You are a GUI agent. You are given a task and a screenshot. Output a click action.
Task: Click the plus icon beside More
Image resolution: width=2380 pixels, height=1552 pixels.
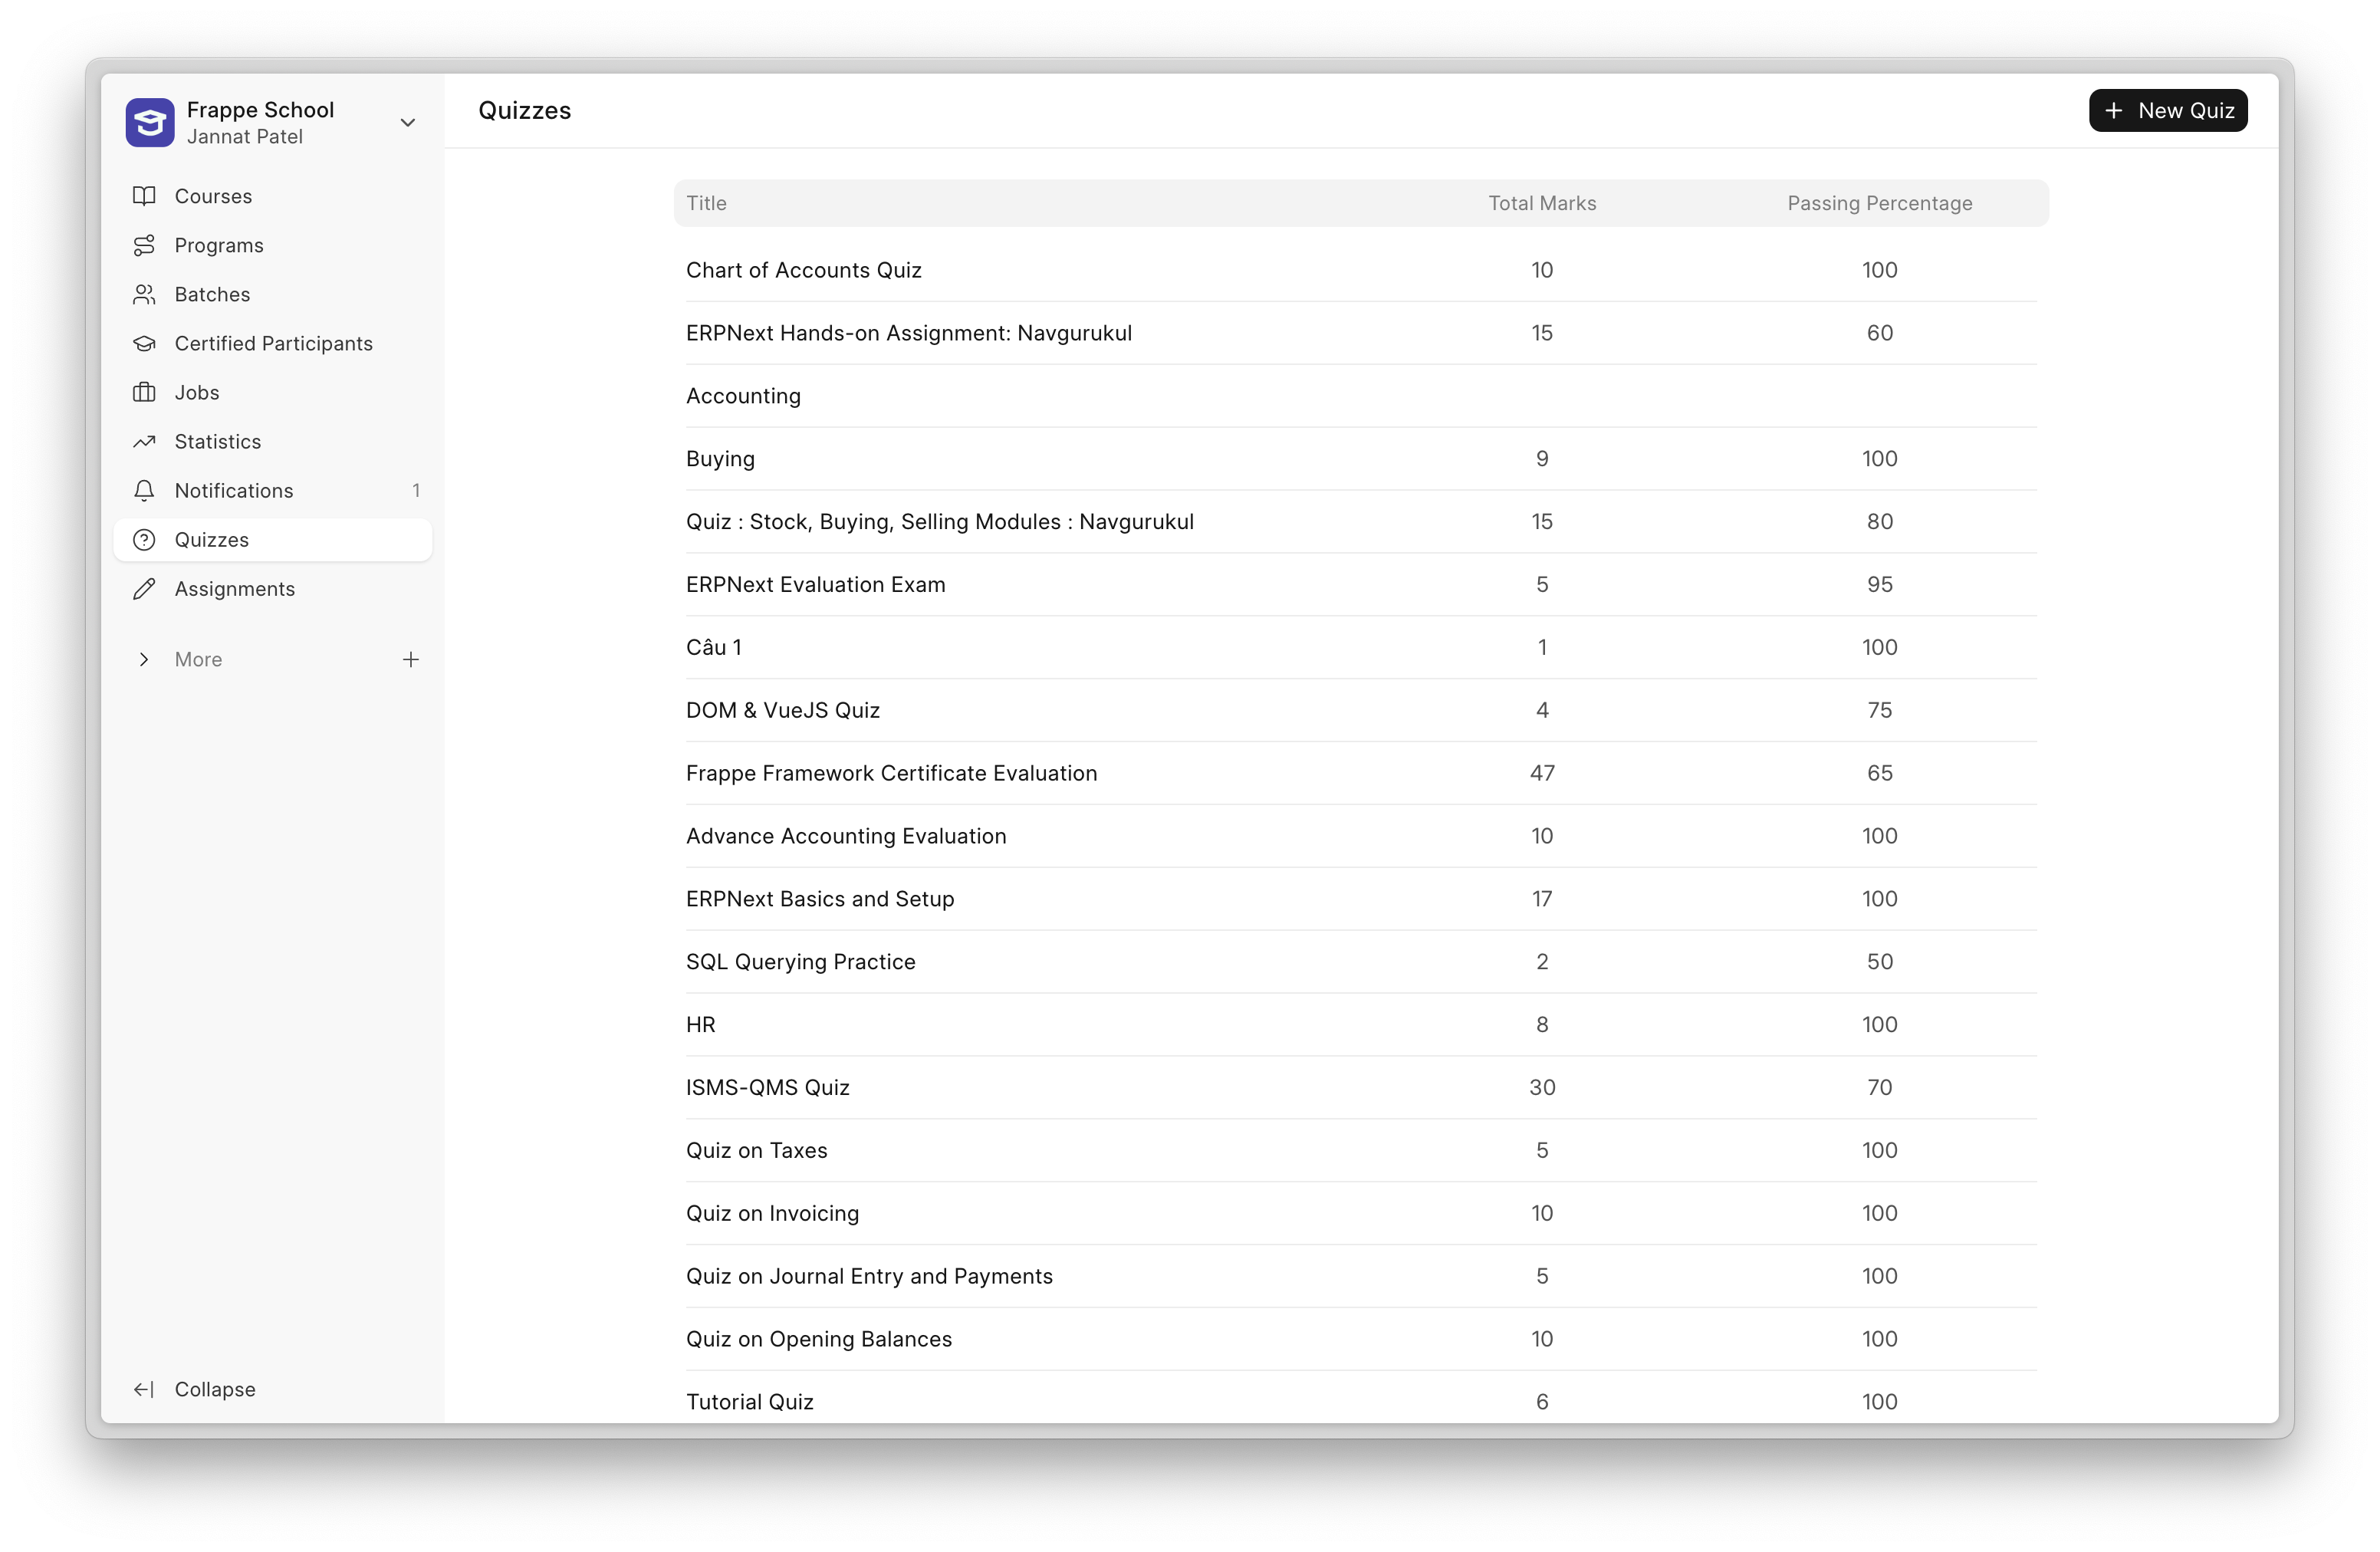click(411, 659)
